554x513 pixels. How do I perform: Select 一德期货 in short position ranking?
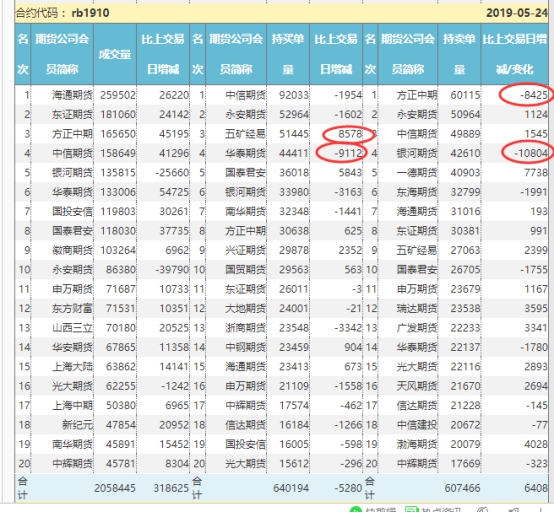[x=417, y=173]
